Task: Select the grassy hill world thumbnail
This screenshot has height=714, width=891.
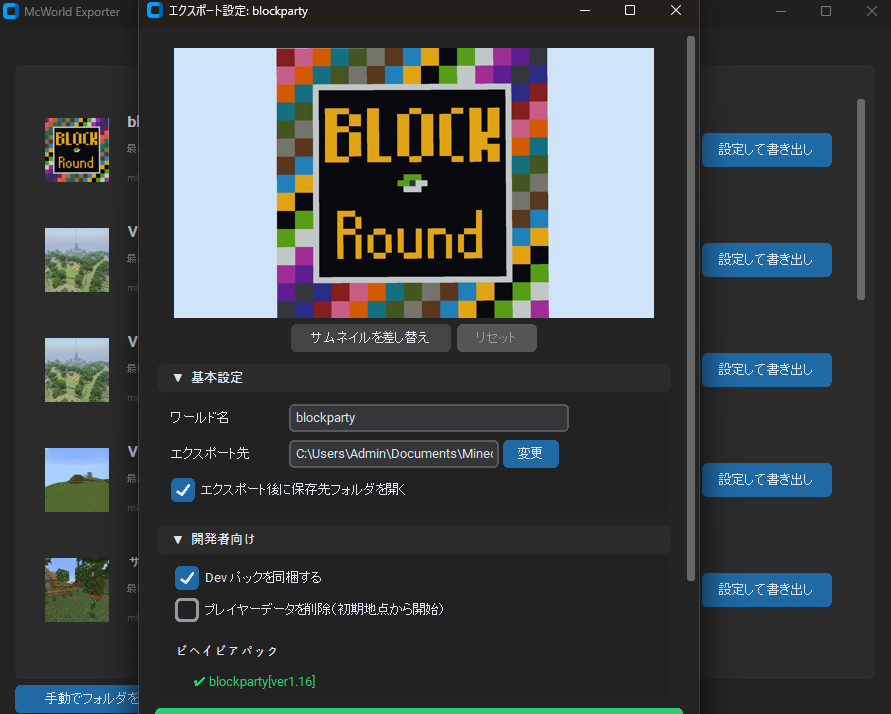Action: coord(77,480)
